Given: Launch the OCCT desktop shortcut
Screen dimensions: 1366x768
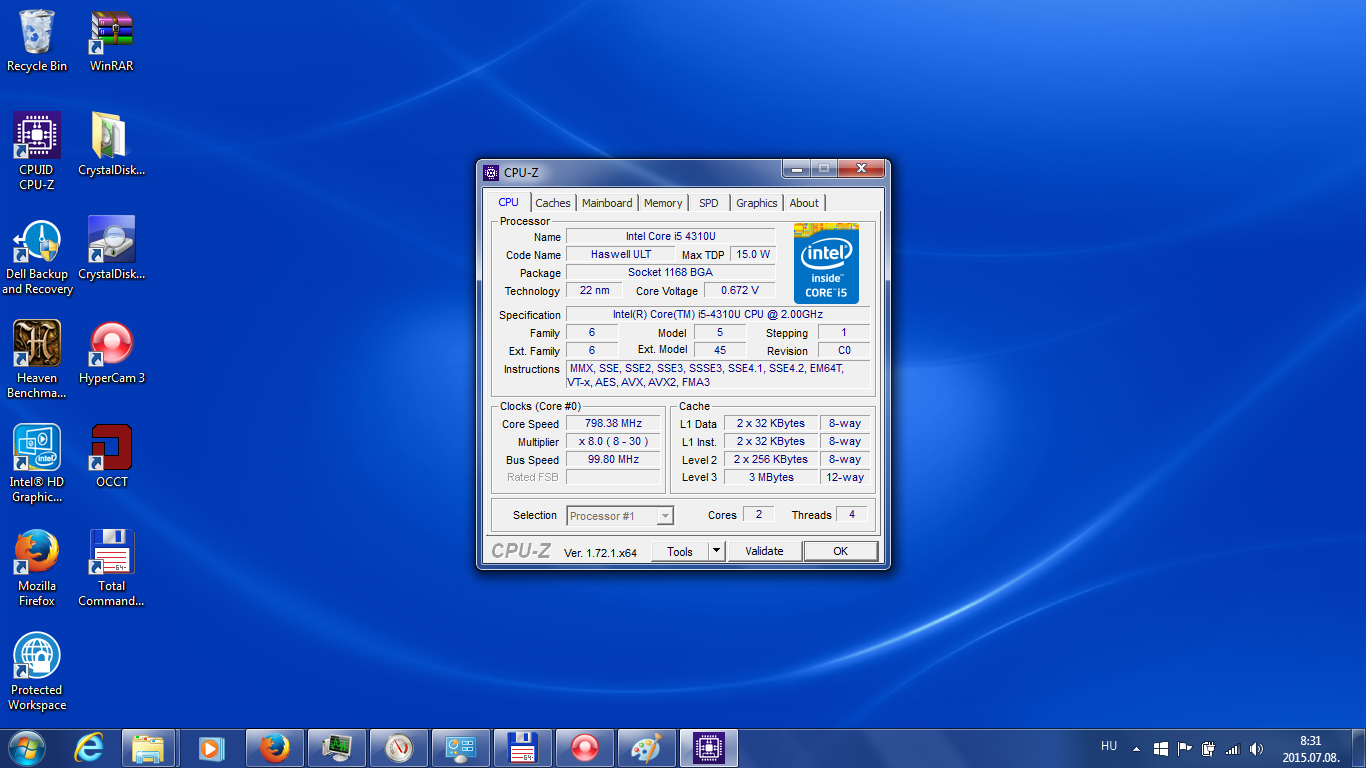Looking at the screenshot, I should pos(111,449).
